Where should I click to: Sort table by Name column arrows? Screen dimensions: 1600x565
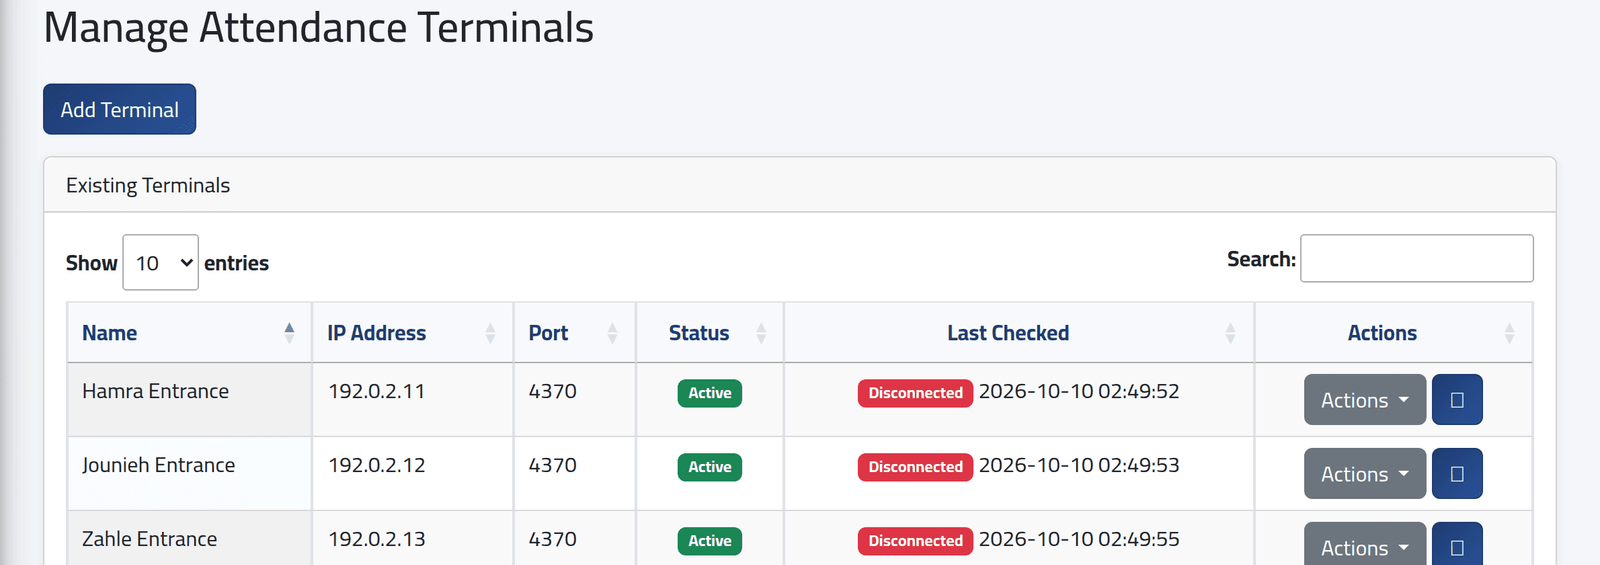coord(289,333)
